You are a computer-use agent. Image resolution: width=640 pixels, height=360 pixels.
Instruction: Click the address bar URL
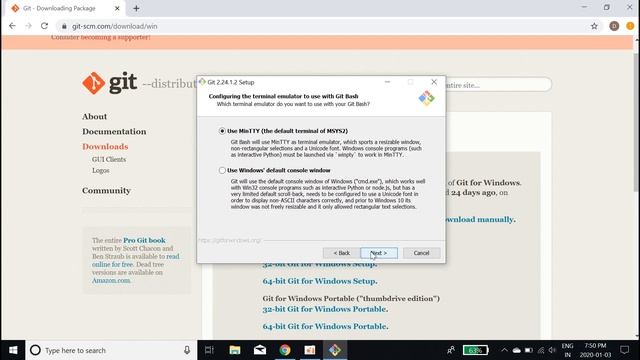pos(115,26)
